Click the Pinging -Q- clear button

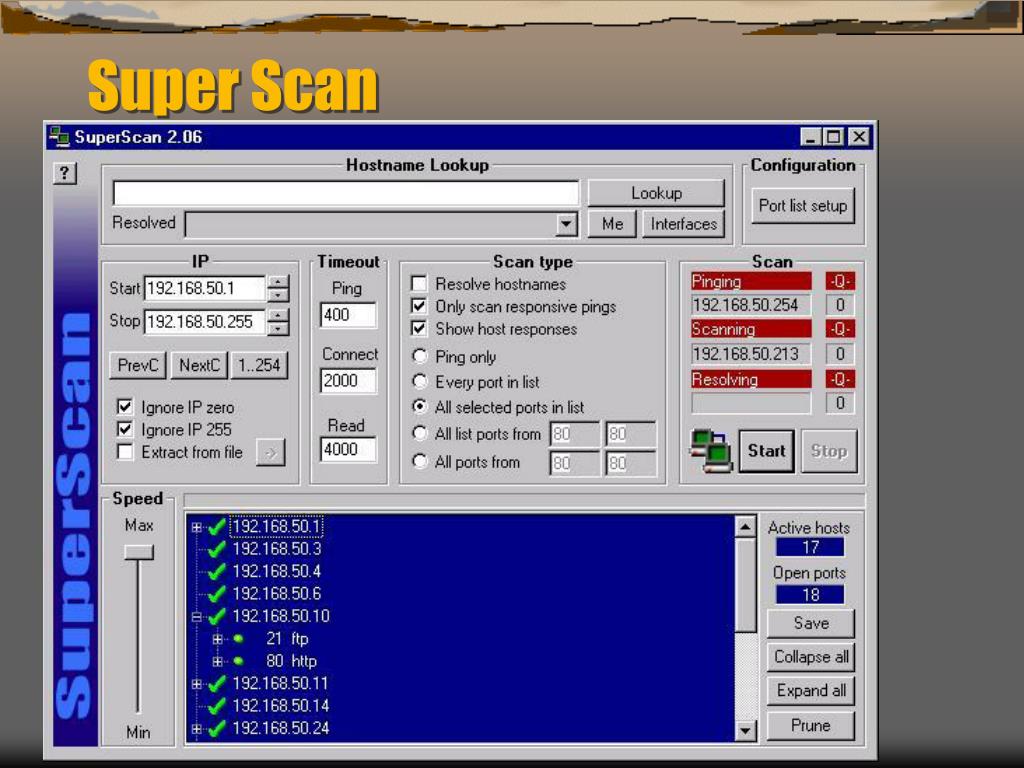point(840,281)
